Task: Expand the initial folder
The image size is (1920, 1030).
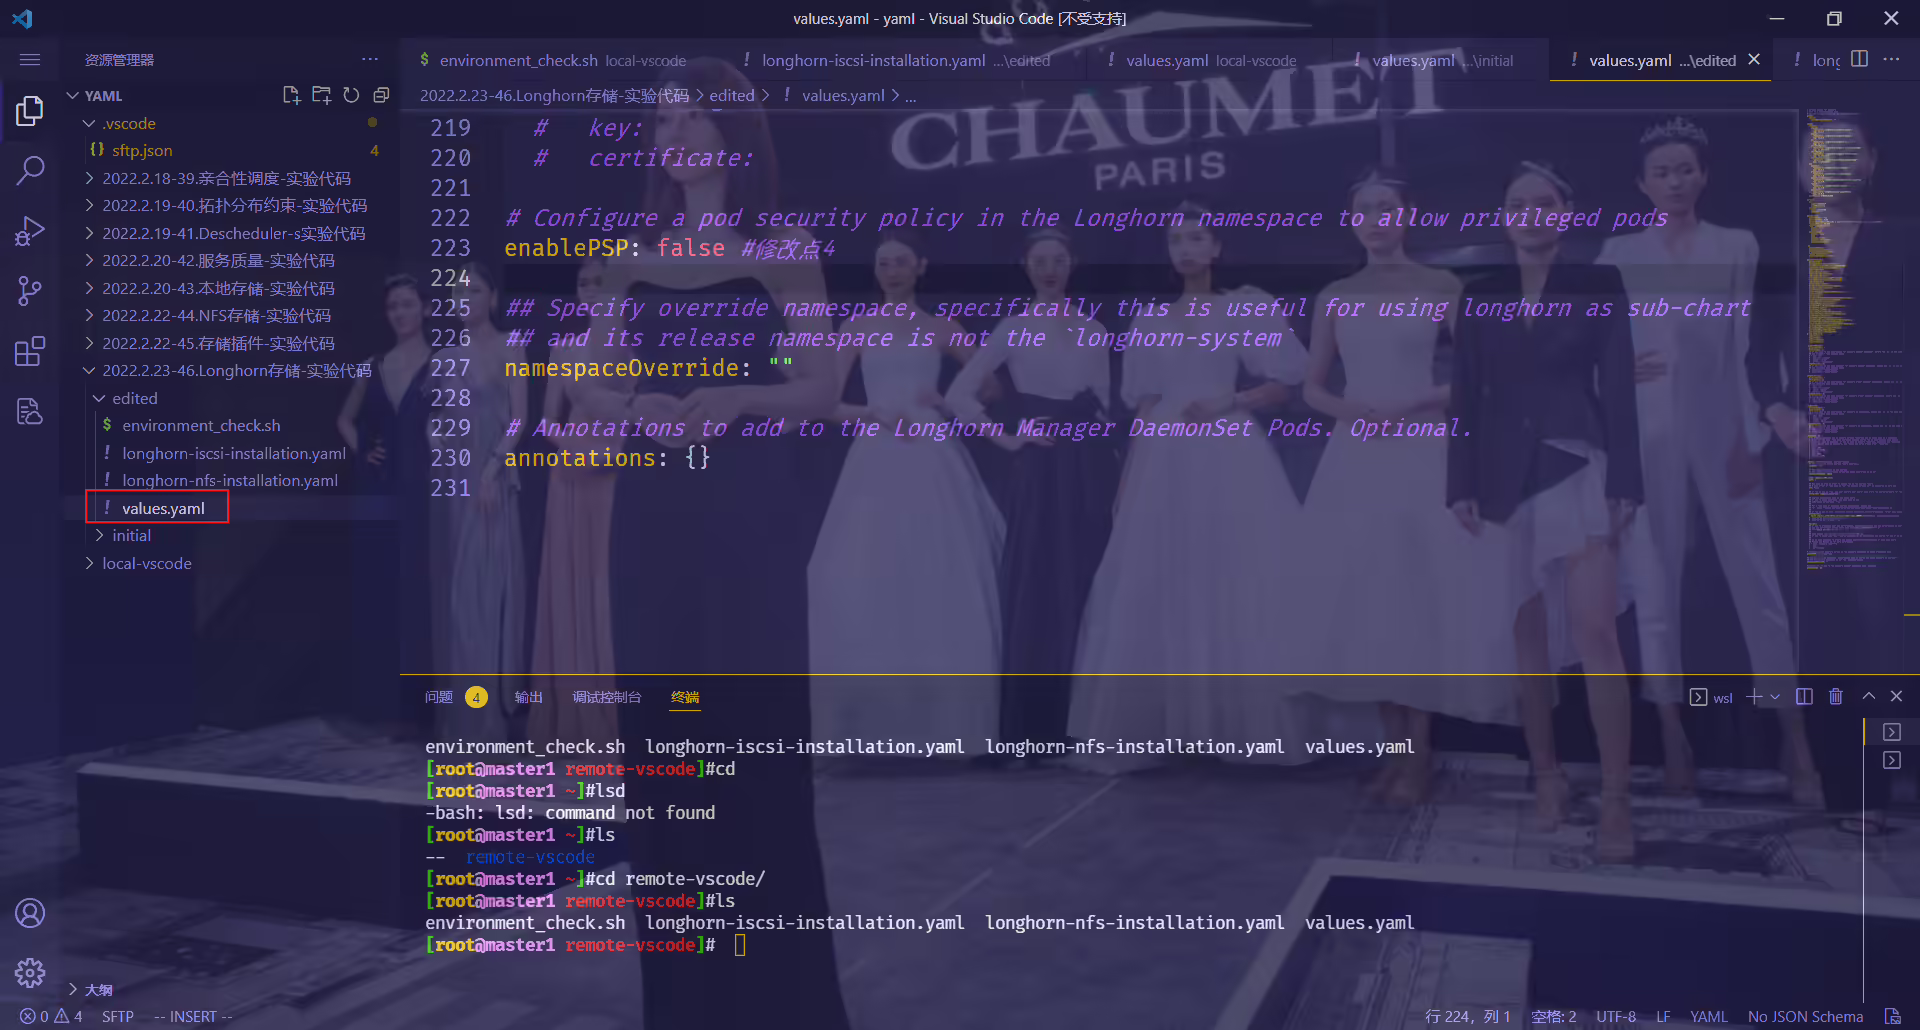Action: pos(131,536)
